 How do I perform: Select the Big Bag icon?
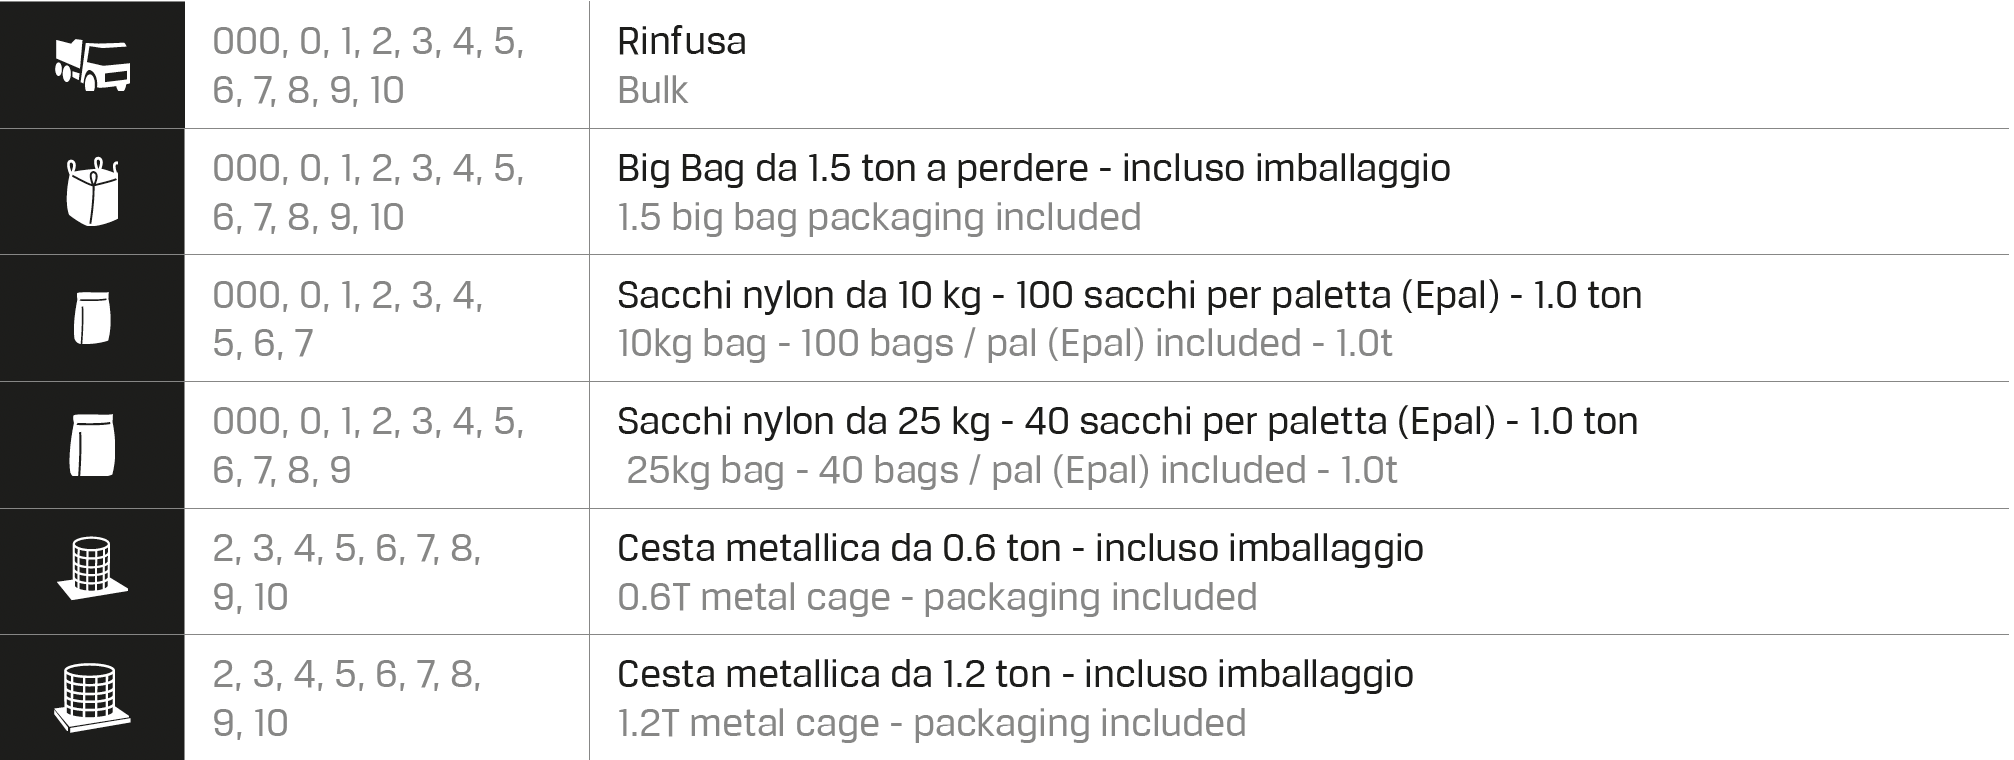pos(92,191)
